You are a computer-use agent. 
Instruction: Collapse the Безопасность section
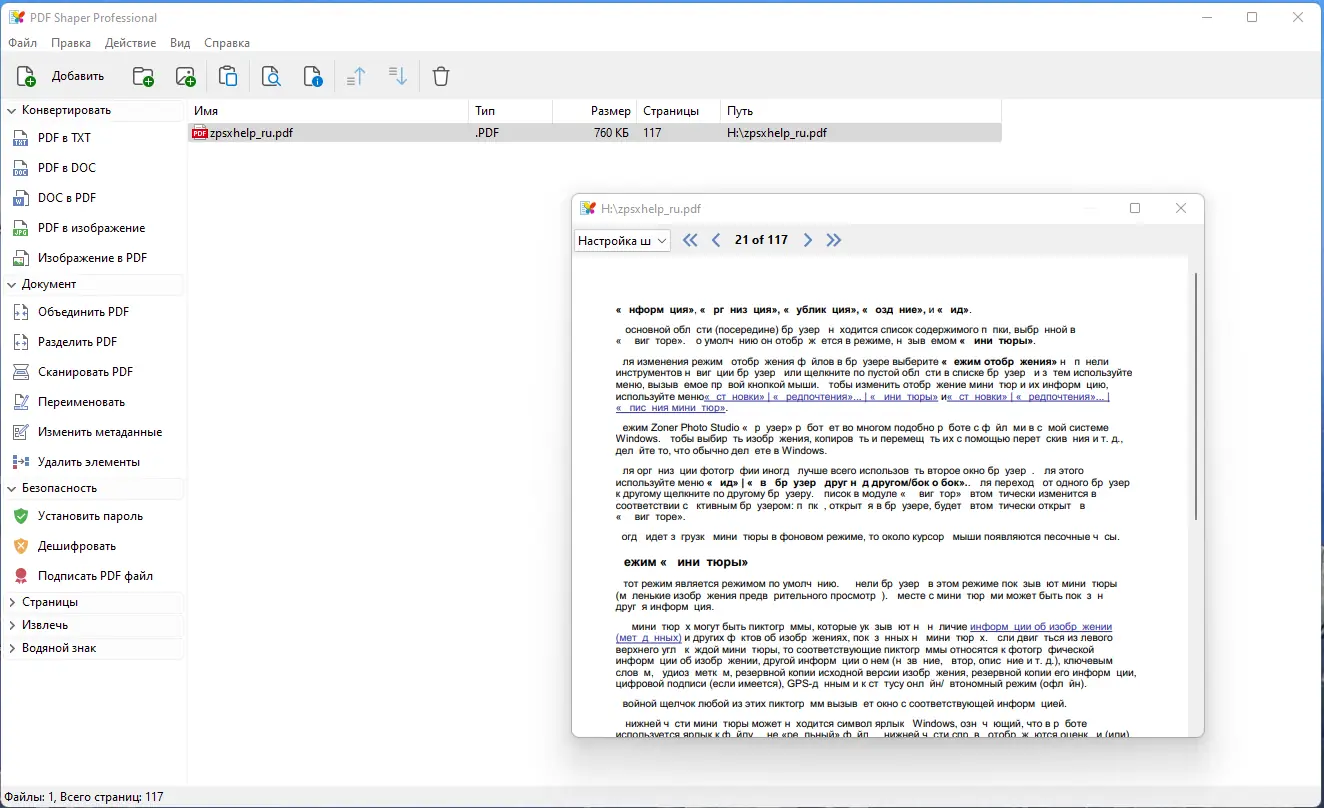12,488
